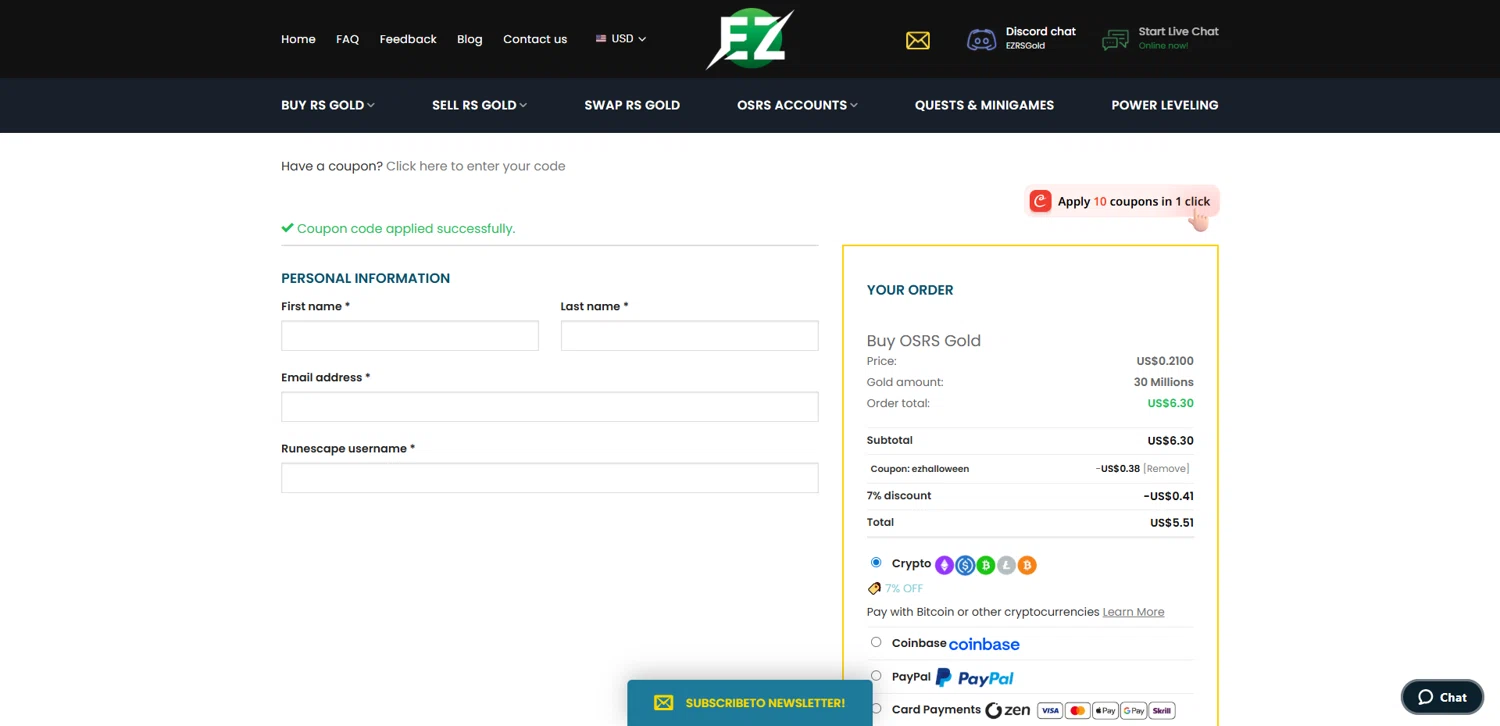
Task: Click the green Bitcoin Cash icon
Action: click(x=986, y=565)
